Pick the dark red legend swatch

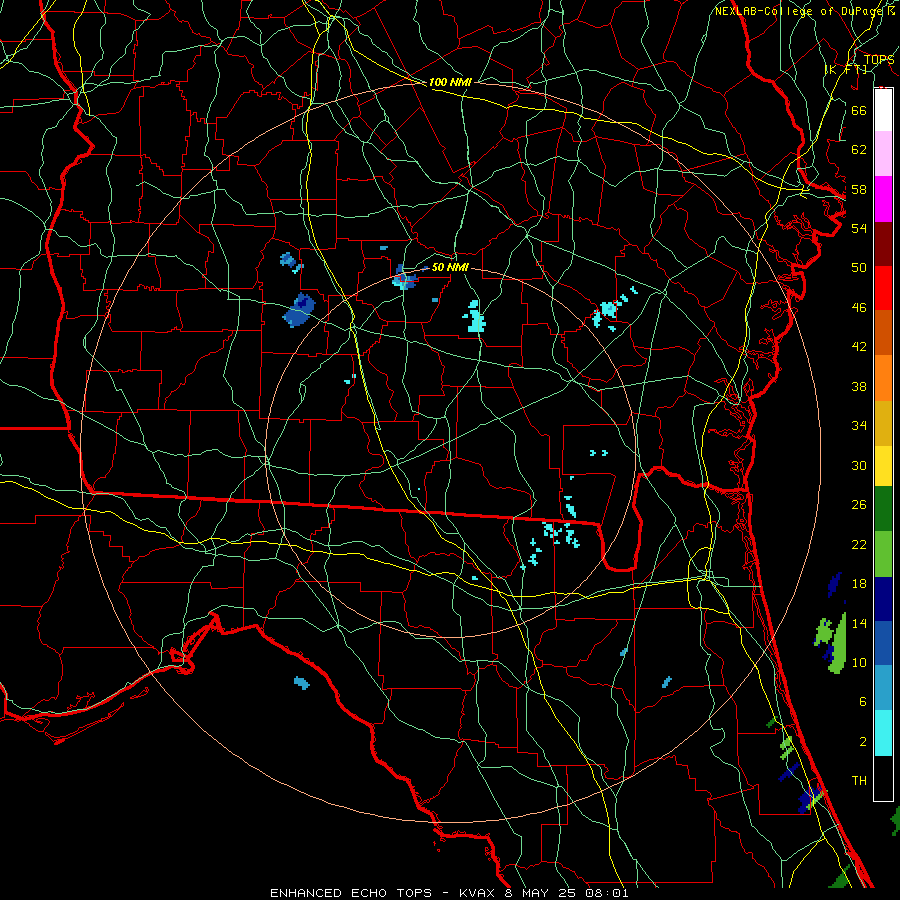coord(883,245)
